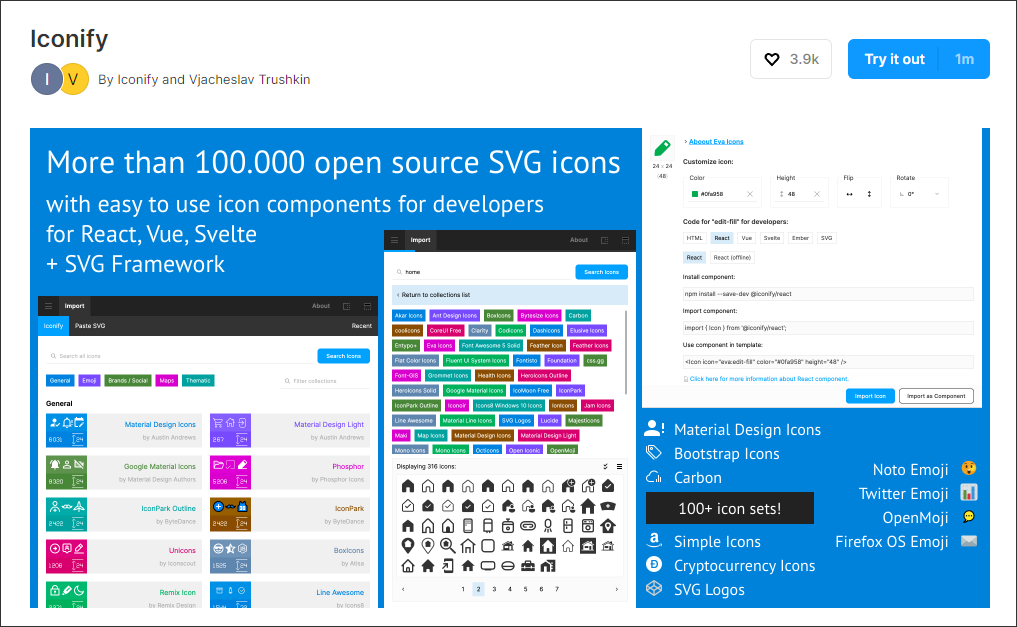Click the Use component in template field

(x=828, y=362)
